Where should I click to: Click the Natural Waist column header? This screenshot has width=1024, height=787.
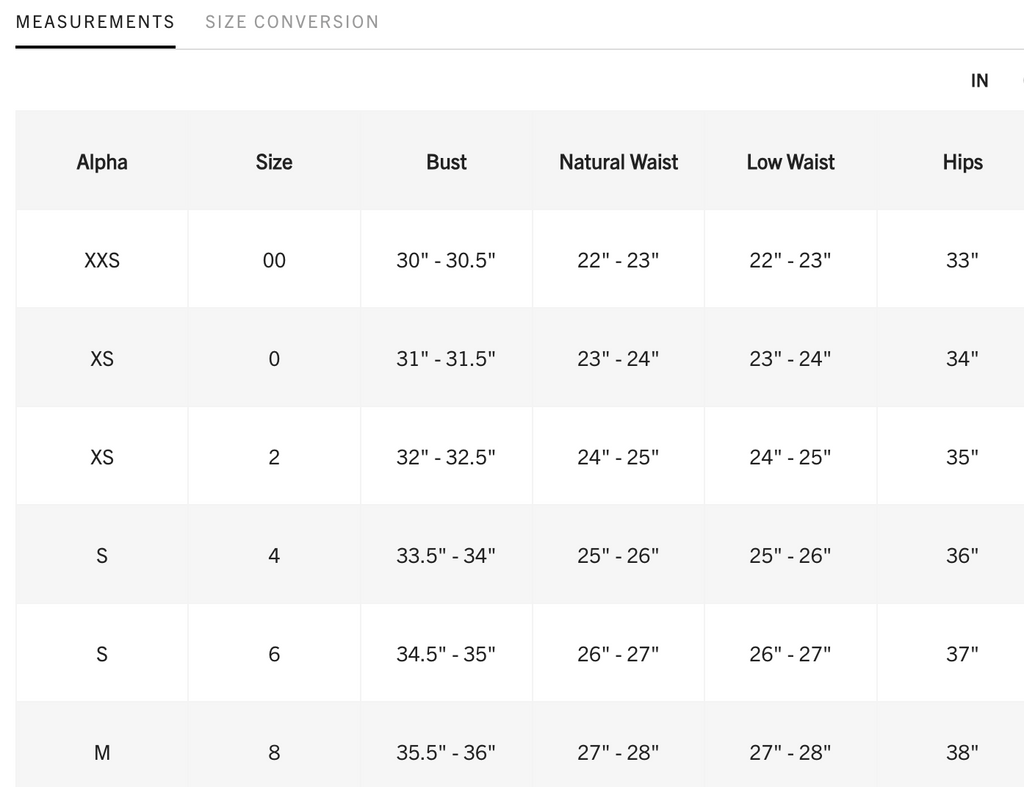618,162
